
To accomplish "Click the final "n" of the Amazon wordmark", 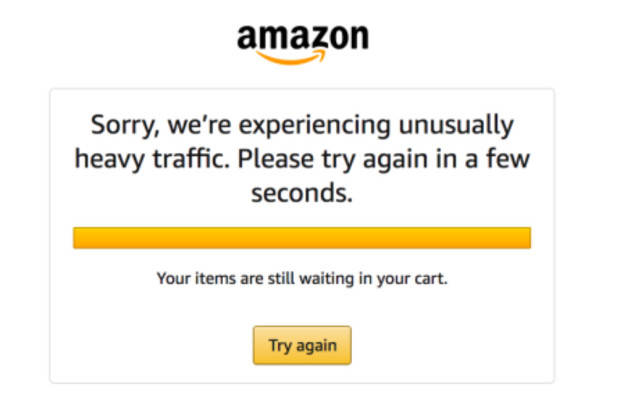I will tap(357, 40).
